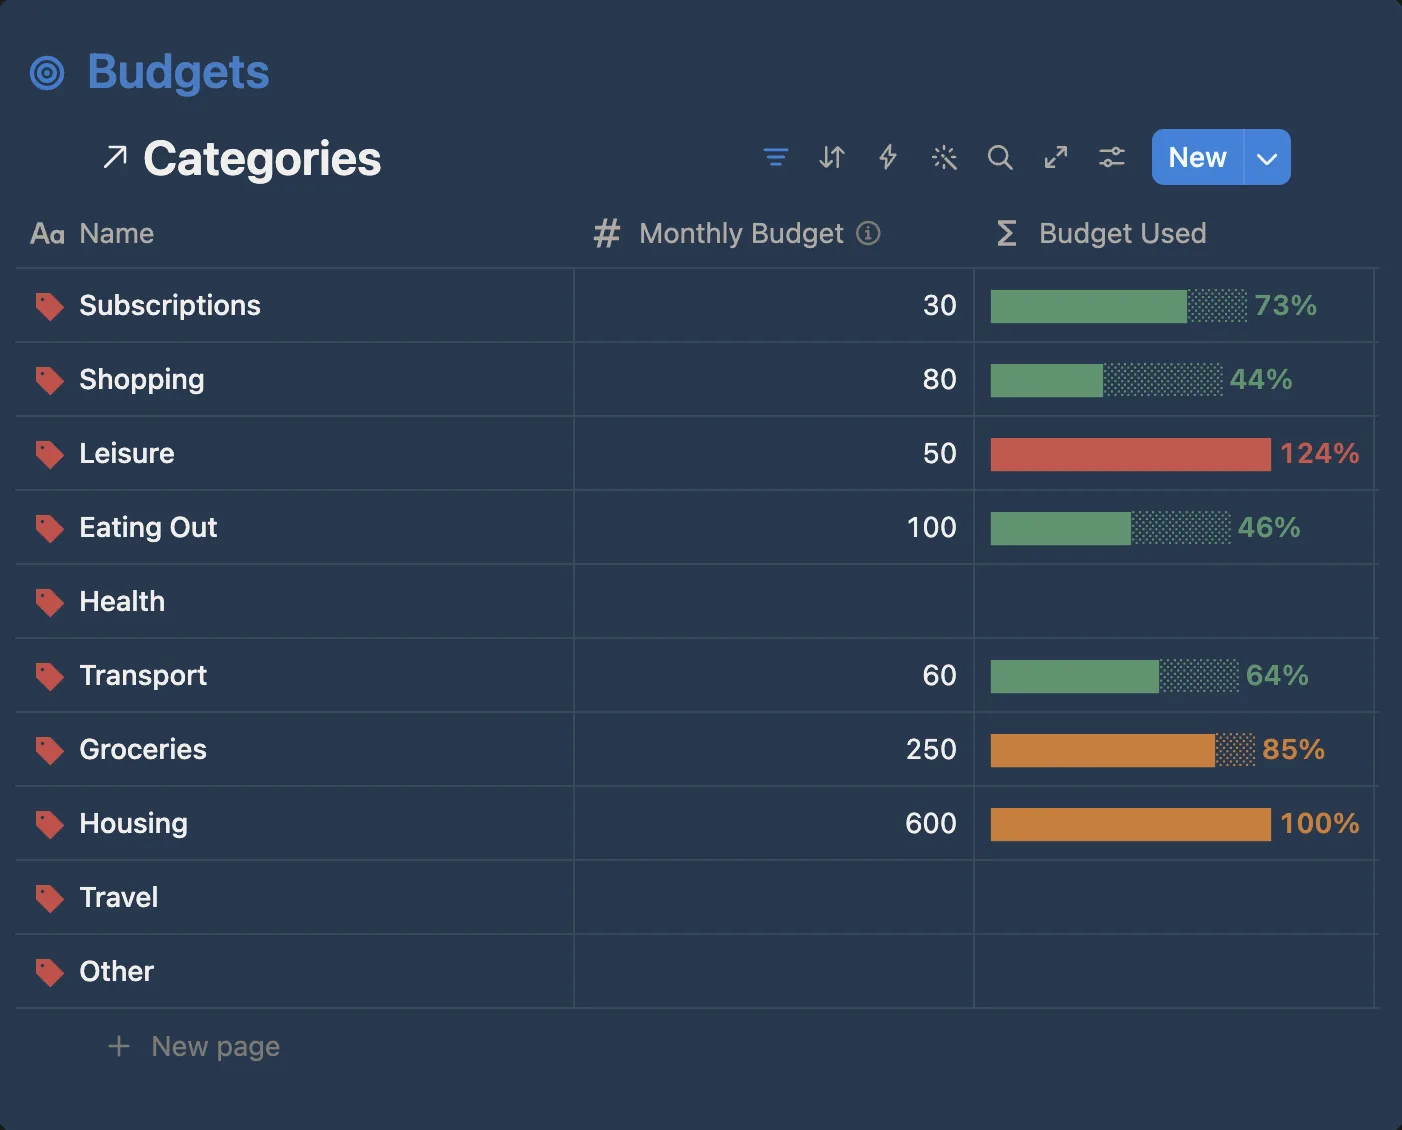Open the filter menu icon

[x=776, y=157]
